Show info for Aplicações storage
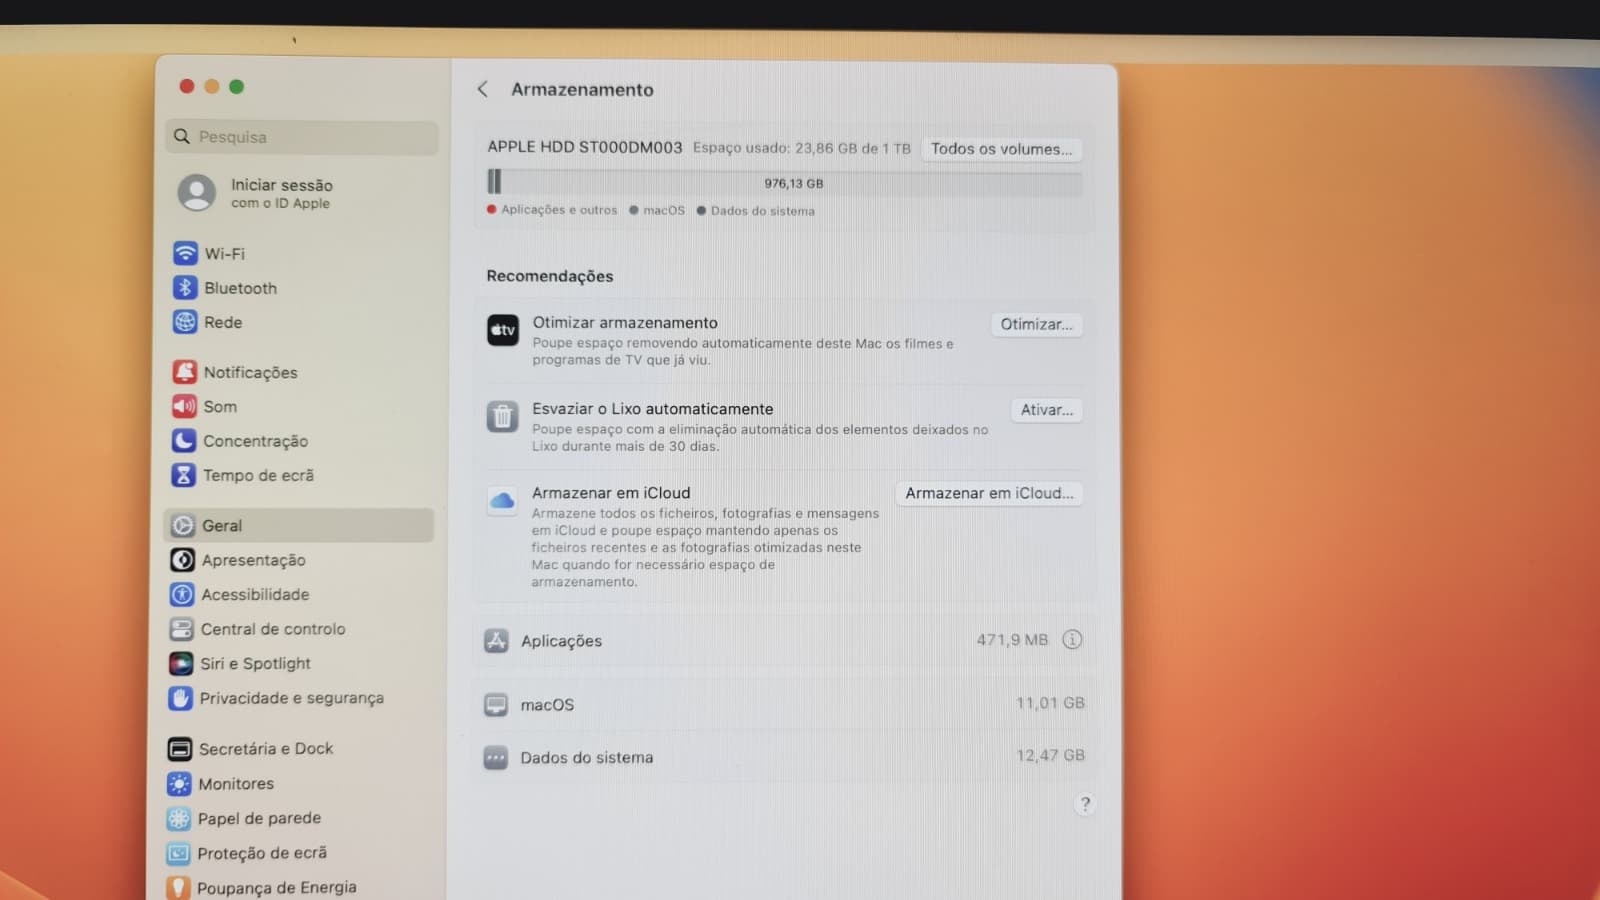Screen dimensions: 1600x900 coord(1072,639)
